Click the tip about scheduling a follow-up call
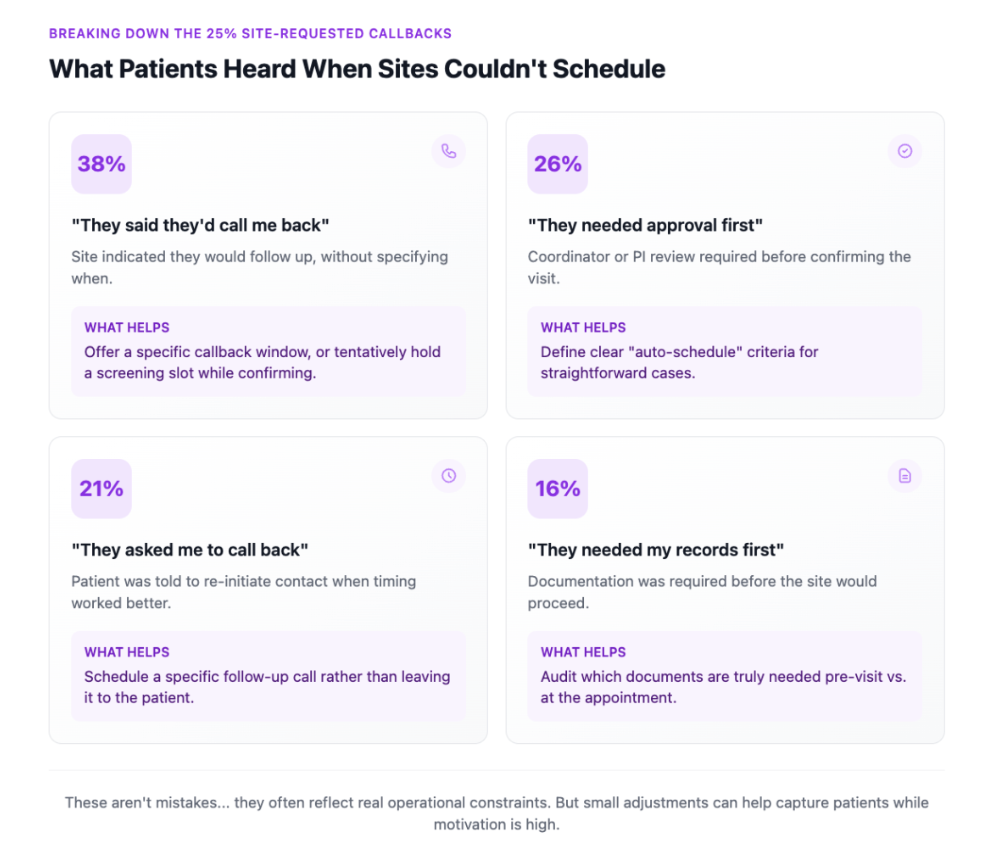Image resolution: width=992 pixels, height=862 pixels. click(268, 686)
